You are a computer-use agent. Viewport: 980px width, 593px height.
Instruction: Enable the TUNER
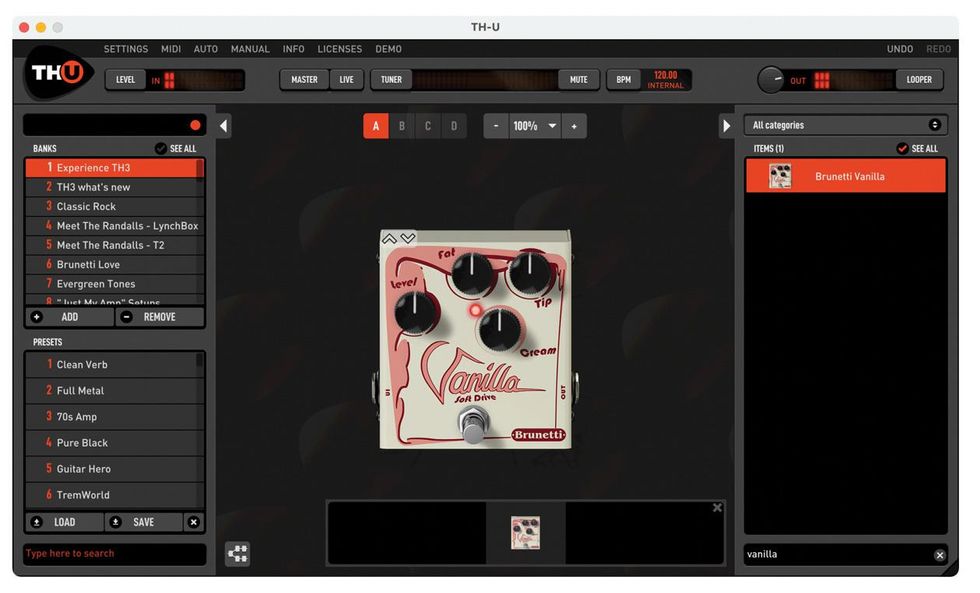(x=391, y=80)
